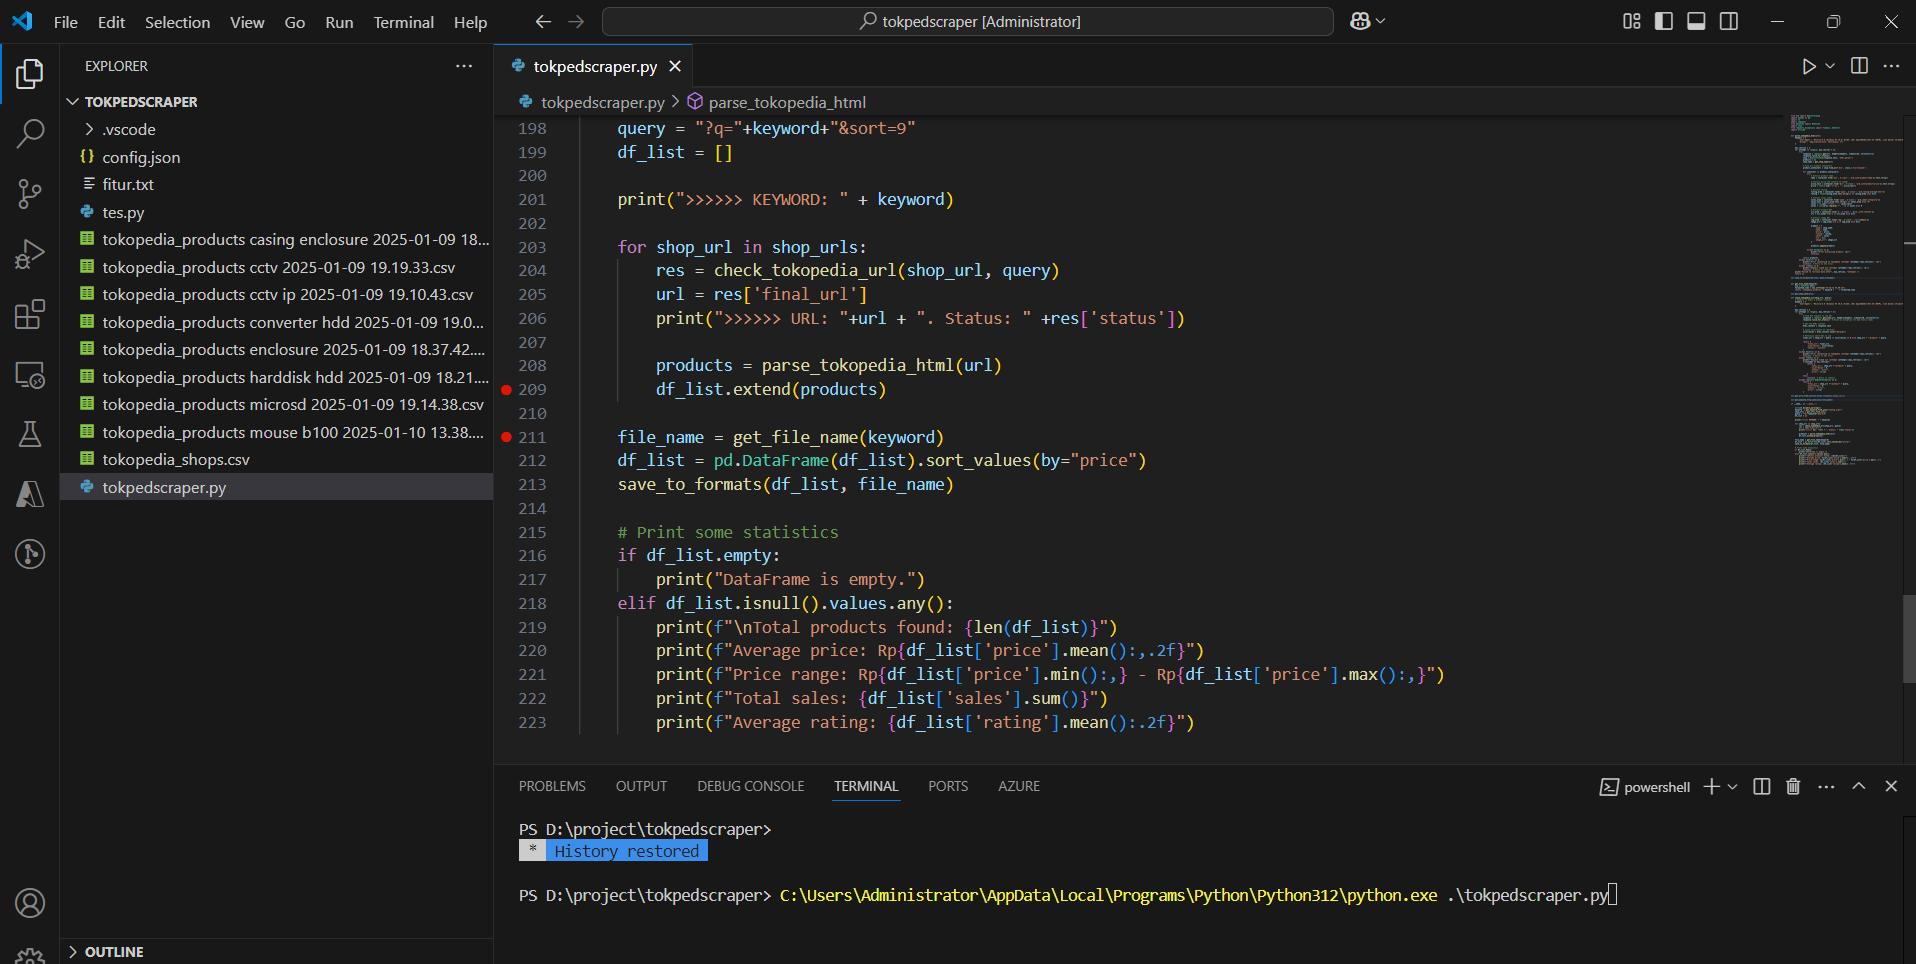Open the Source Control view
Viewport: 1916px width, 964px height.
(30, 194)
